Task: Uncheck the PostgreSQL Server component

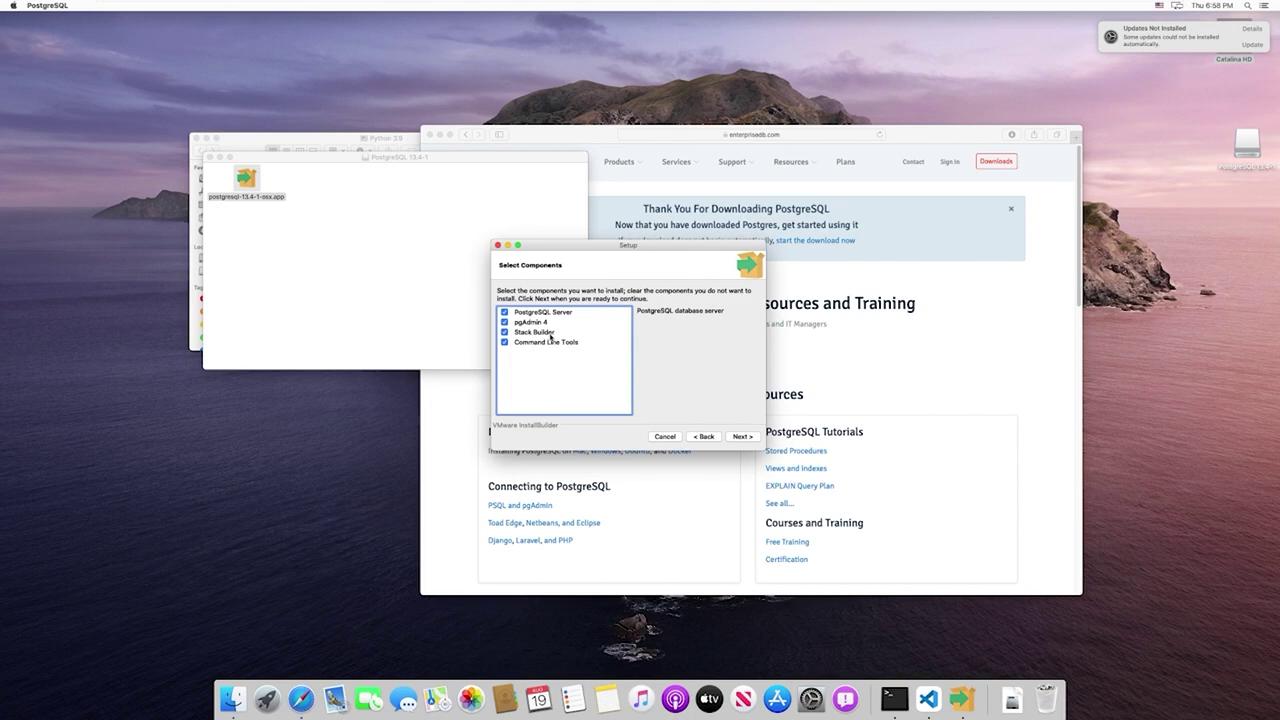Action: [504, 312]
